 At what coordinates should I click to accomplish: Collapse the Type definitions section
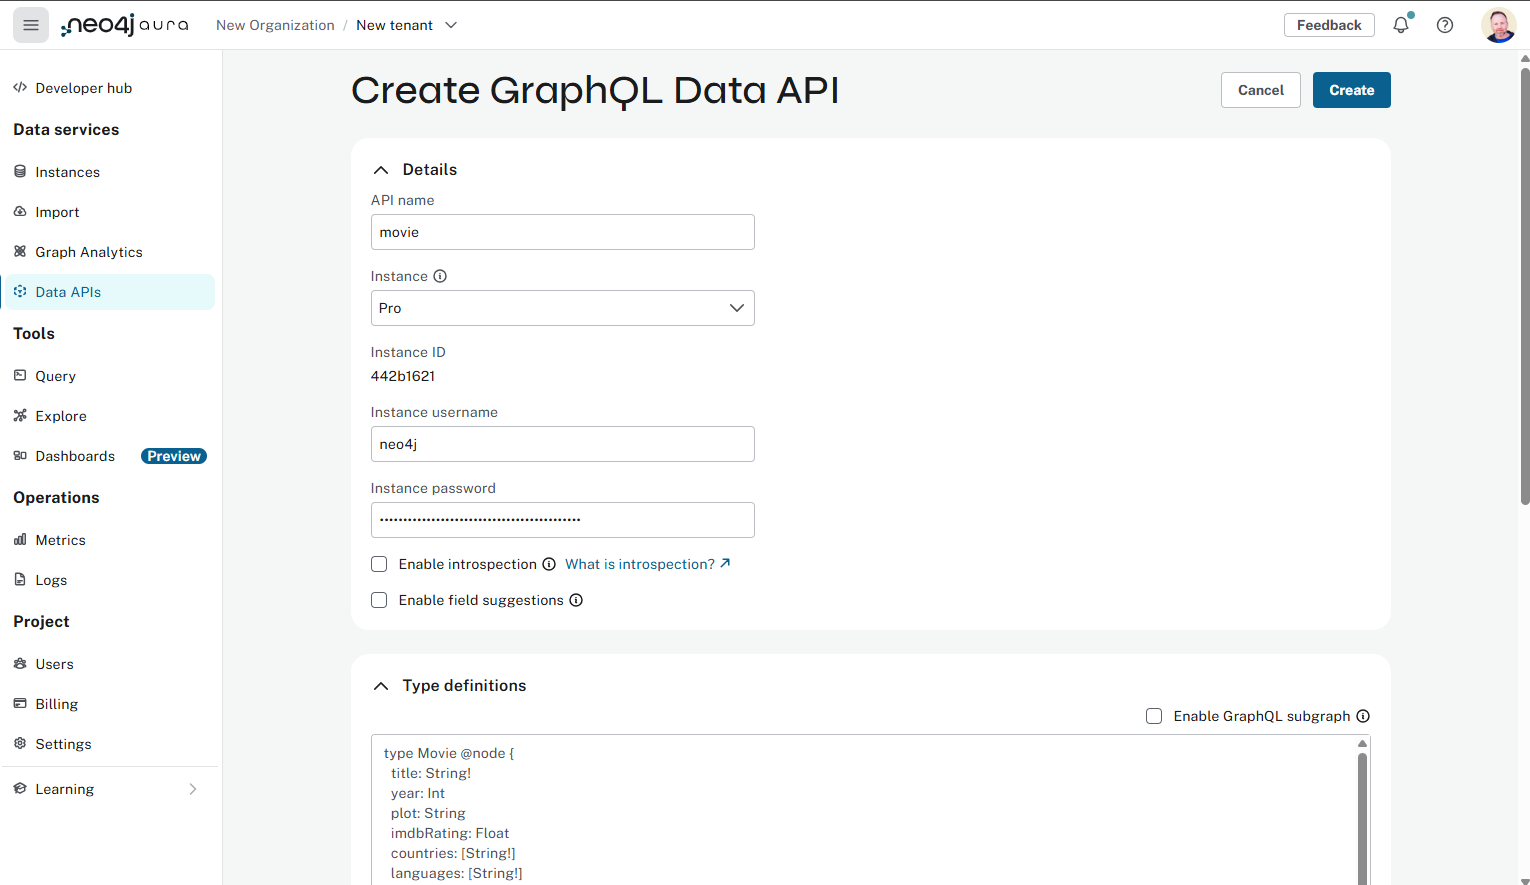[x=381, y=686]
